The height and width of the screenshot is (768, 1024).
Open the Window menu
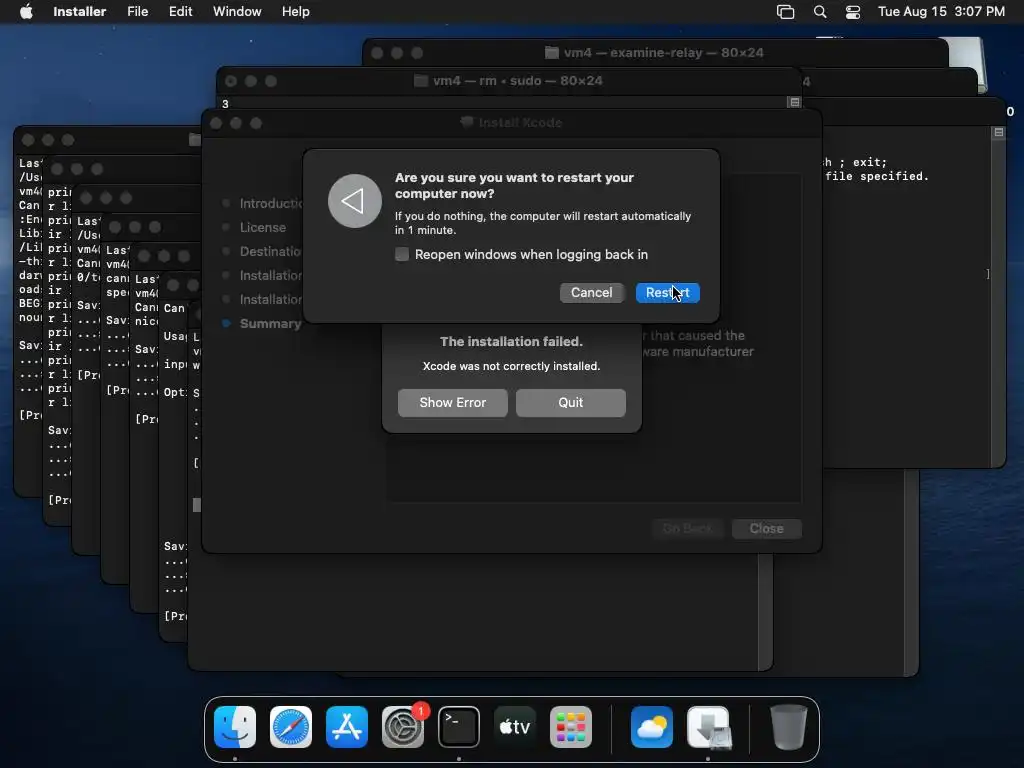[237, 12]
